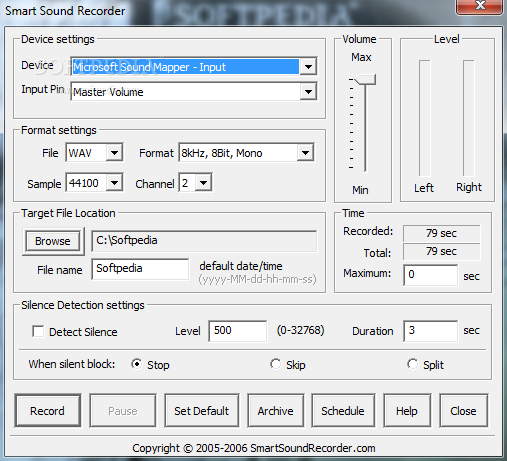The height and width of the screenshot is (461, 507).
Task: Click the silence Level input field
Action: point(238,331)
